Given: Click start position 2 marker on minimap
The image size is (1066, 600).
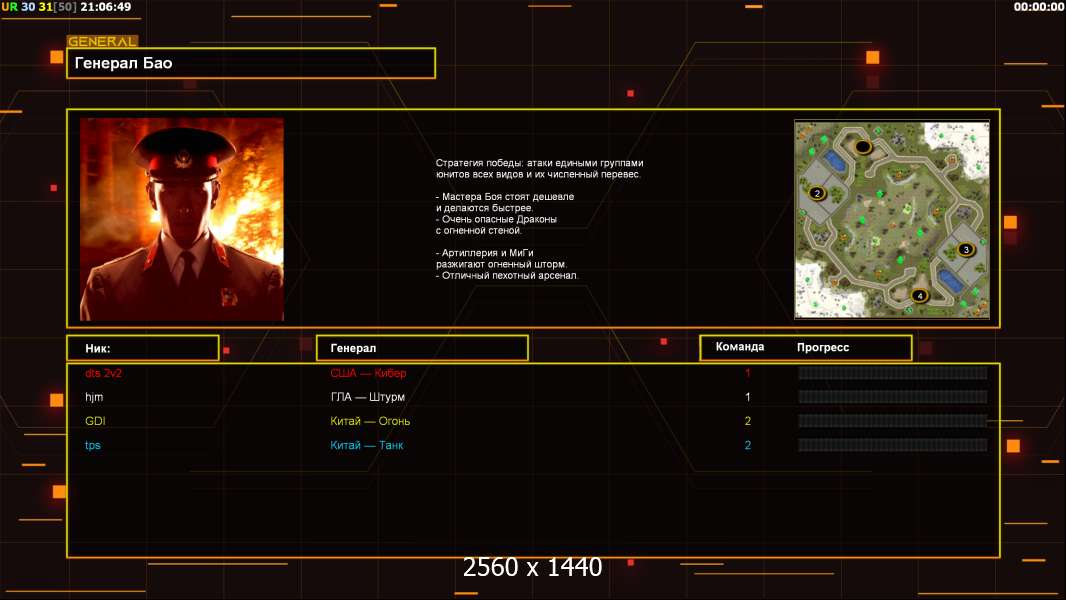Looking at the screenshot, I should 817,193.
